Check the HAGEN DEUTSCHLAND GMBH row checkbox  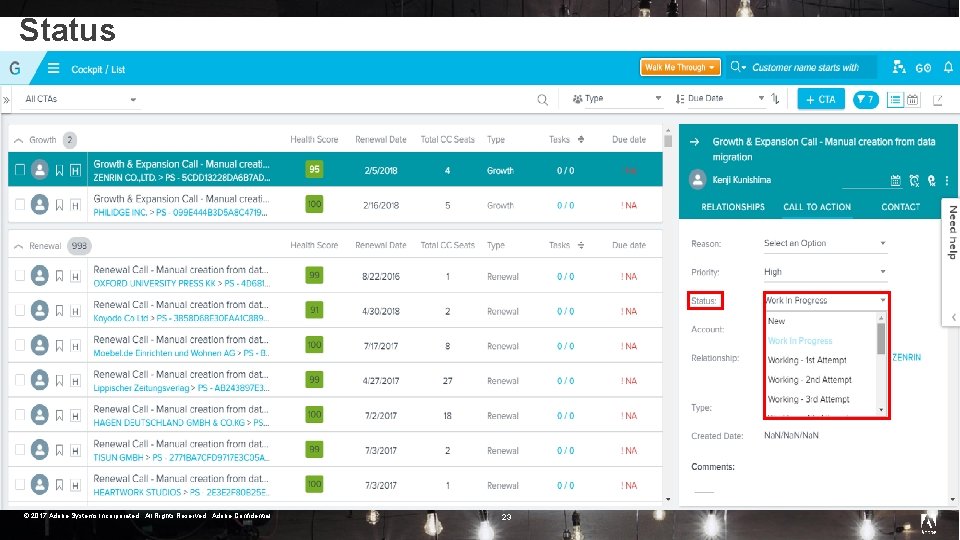pos(20,415)
